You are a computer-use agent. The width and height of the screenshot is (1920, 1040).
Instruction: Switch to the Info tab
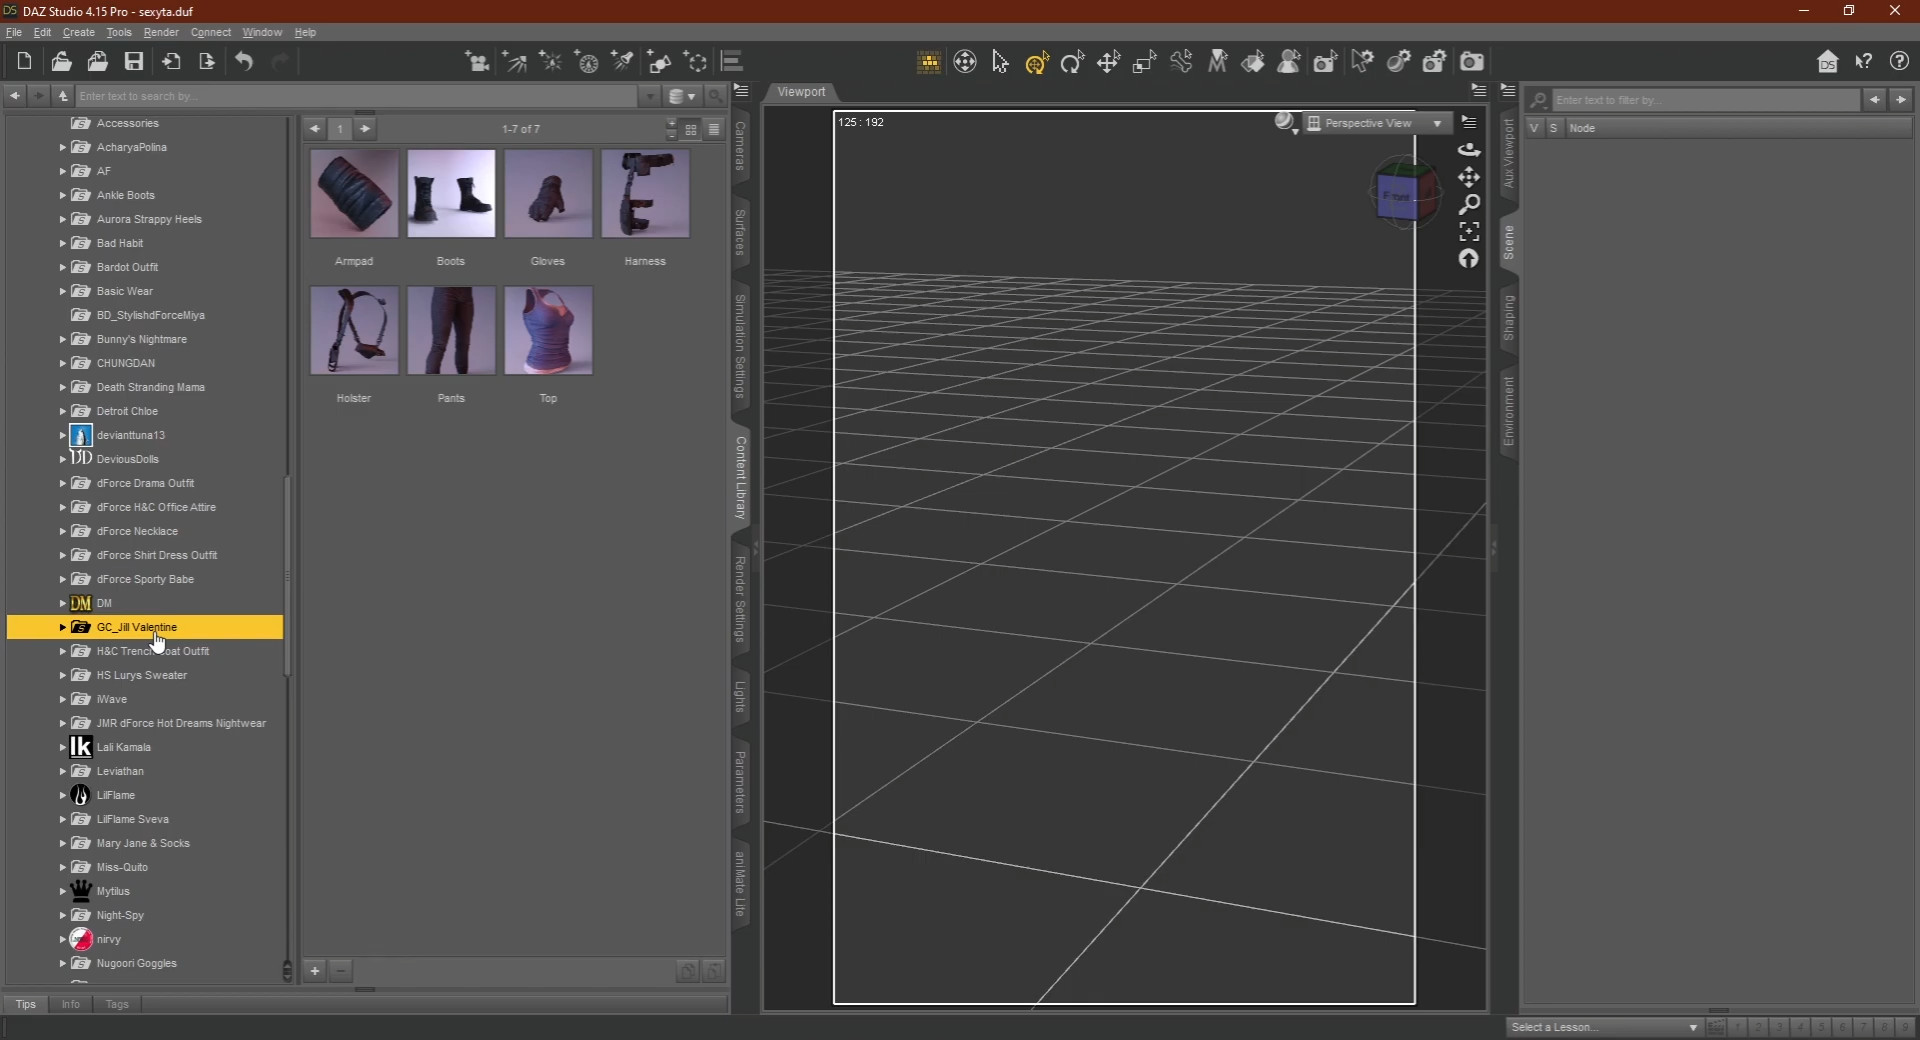(x=70, y=1004)
